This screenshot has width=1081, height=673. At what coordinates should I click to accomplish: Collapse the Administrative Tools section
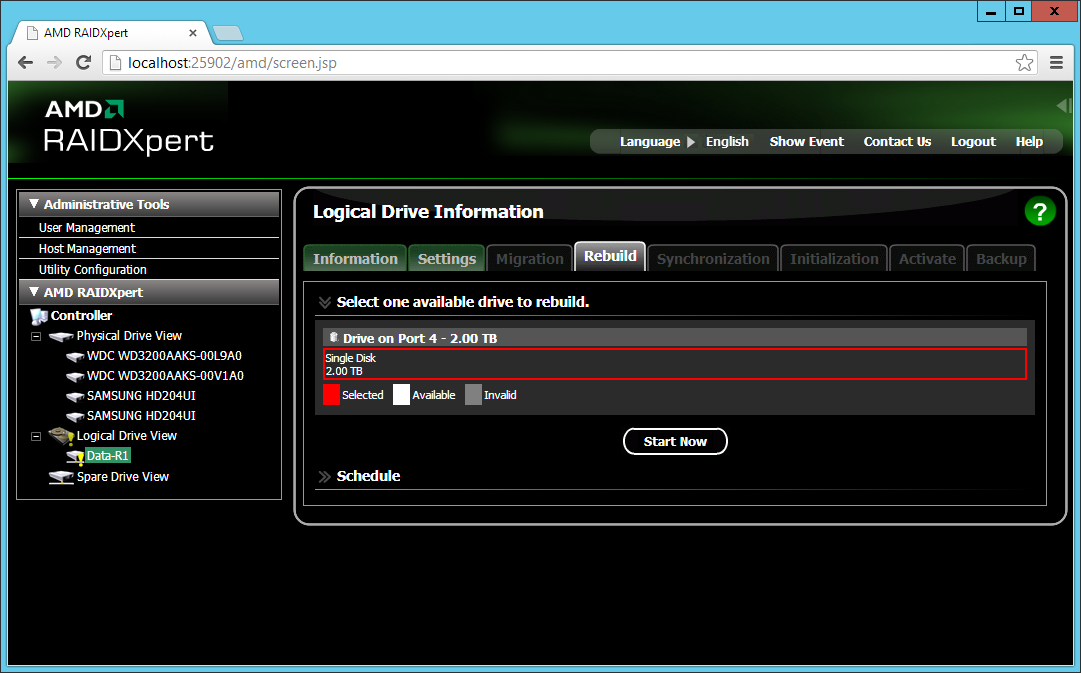click(x=34, y=203)
